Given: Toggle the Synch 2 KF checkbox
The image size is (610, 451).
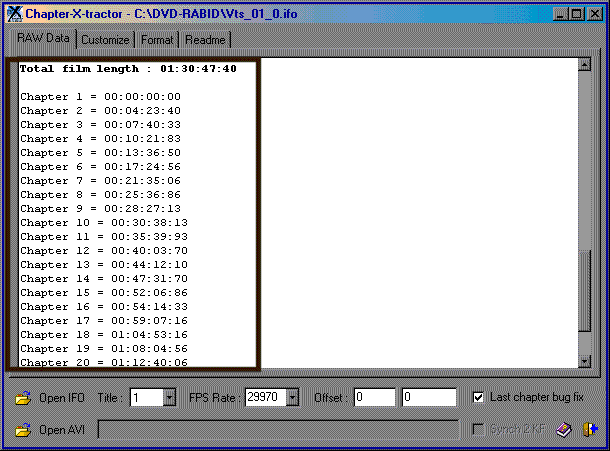Looking at the screenshot, I should [x=478, y=430].
